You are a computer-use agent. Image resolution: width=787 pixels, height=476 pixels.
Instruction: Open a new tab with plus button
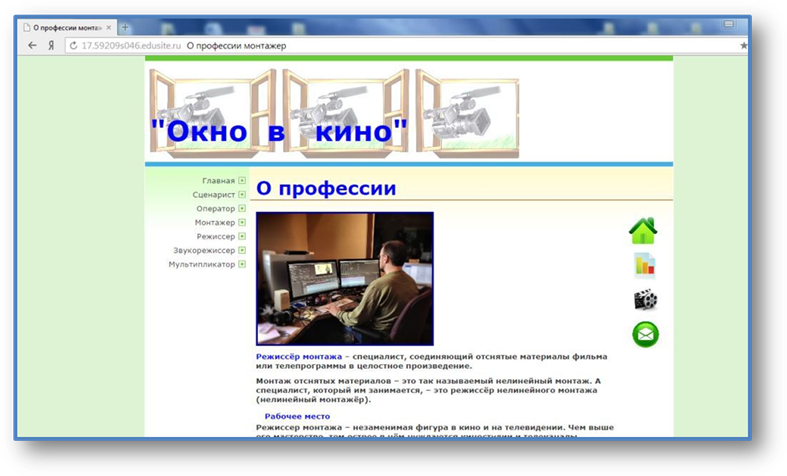[x=125, y=28]
